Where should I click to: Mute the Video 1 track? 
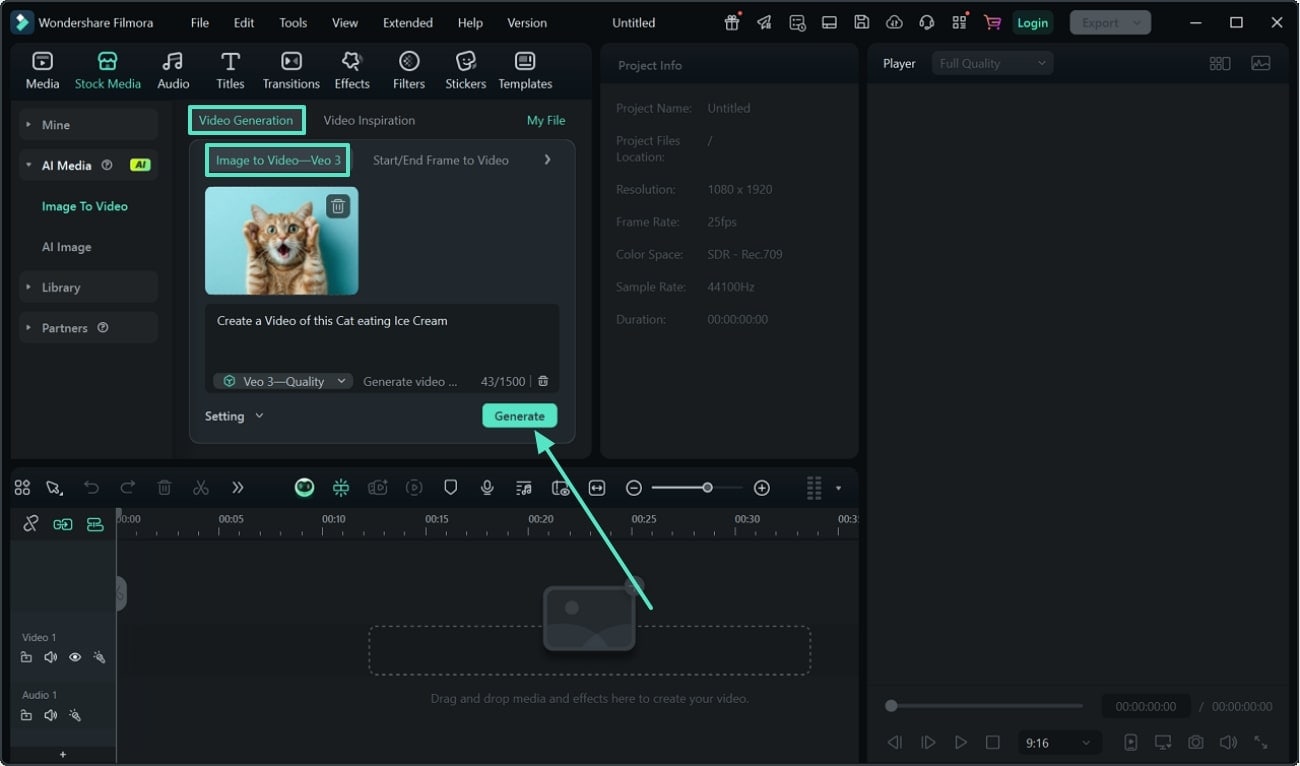pos(51,657)
